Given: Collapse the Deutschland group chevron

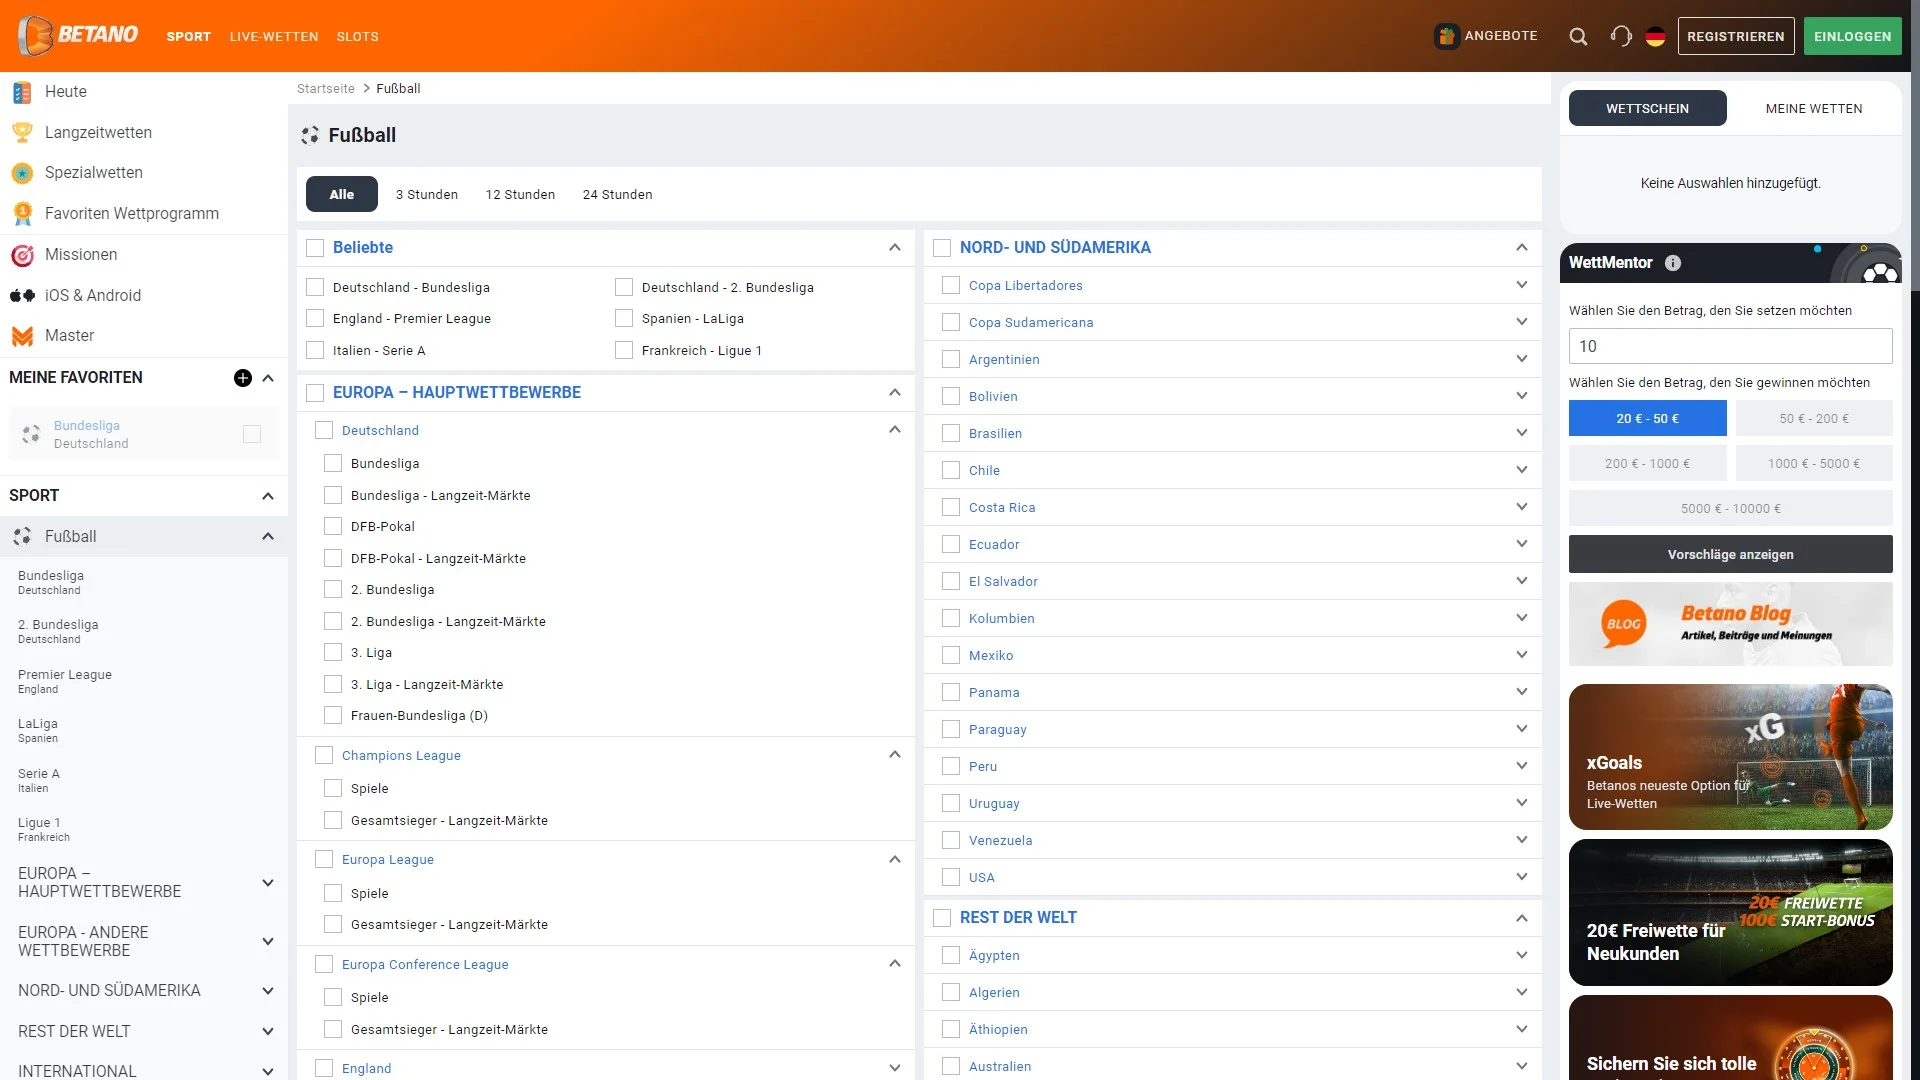Looking at the screenshot, I should coord(895,430).
